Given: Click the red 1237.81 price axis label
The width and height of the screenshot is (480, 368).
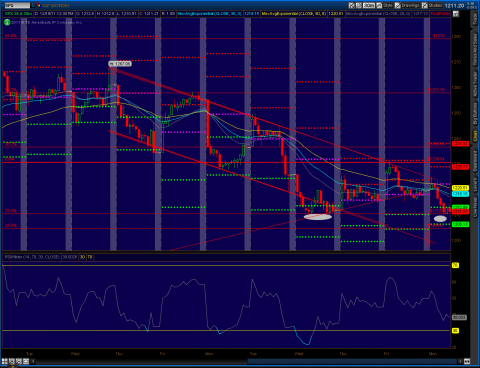Looking at the screenshot, I should pyautogui.click(x=460, y=143).
